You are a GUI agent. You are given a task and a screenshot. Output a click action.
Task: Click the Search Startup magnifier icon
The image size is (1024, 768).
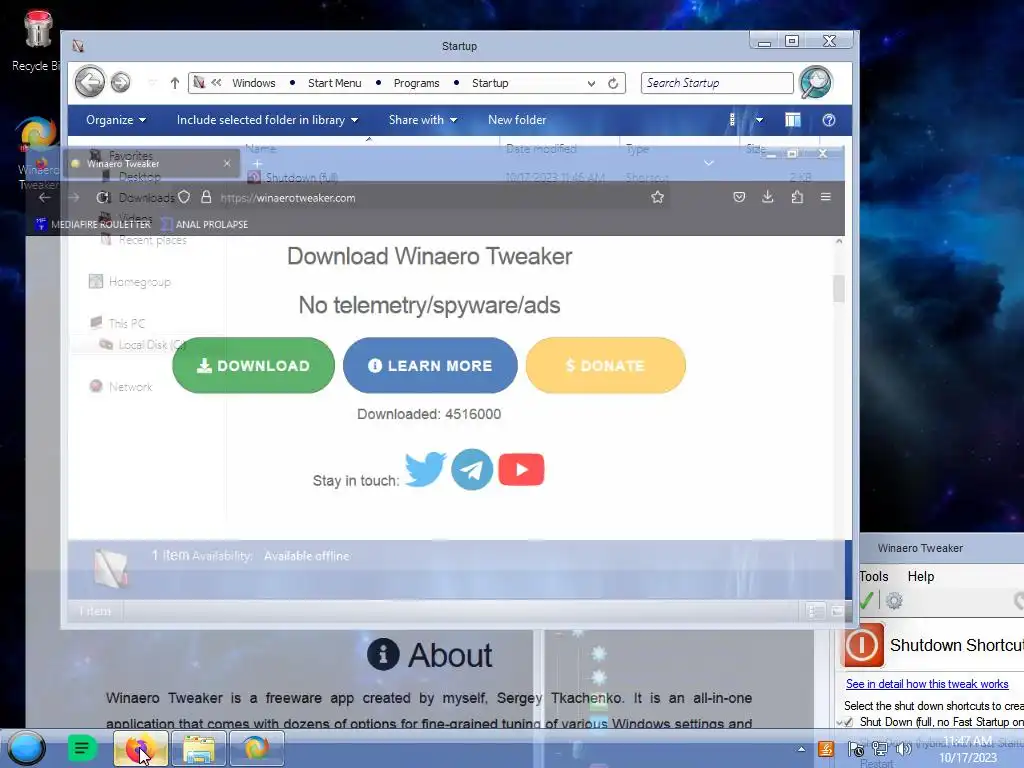(x=815, y=82)
